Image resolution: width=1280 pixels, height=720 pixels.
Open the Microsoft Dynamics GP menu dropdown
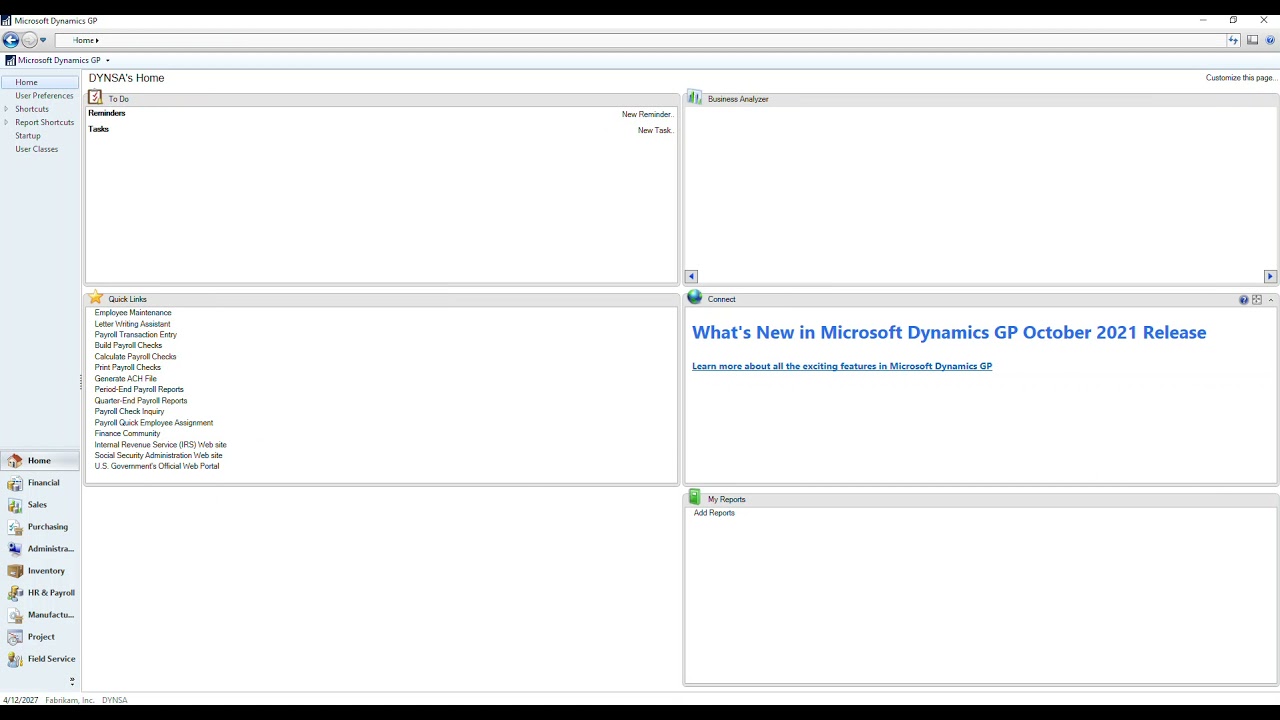click(x=58, y=60)
